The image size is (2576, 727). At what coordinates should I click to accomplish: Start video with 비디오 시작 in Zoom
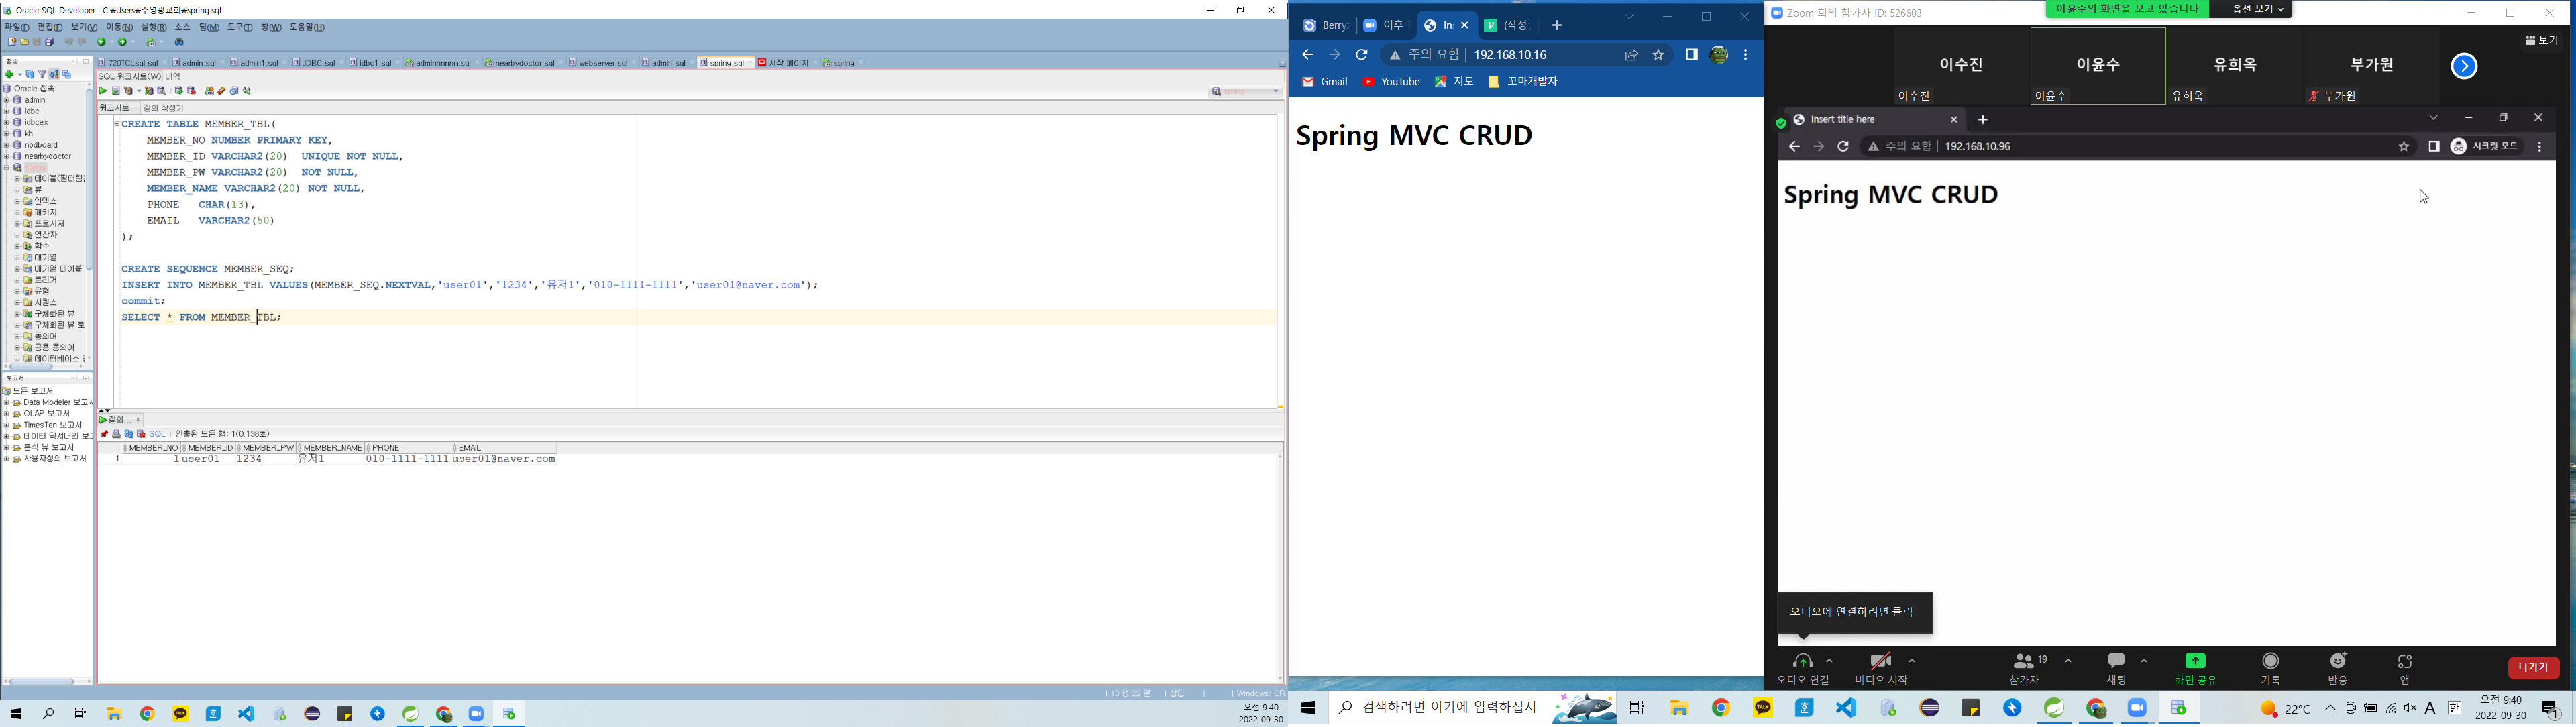pos(1880,668)
